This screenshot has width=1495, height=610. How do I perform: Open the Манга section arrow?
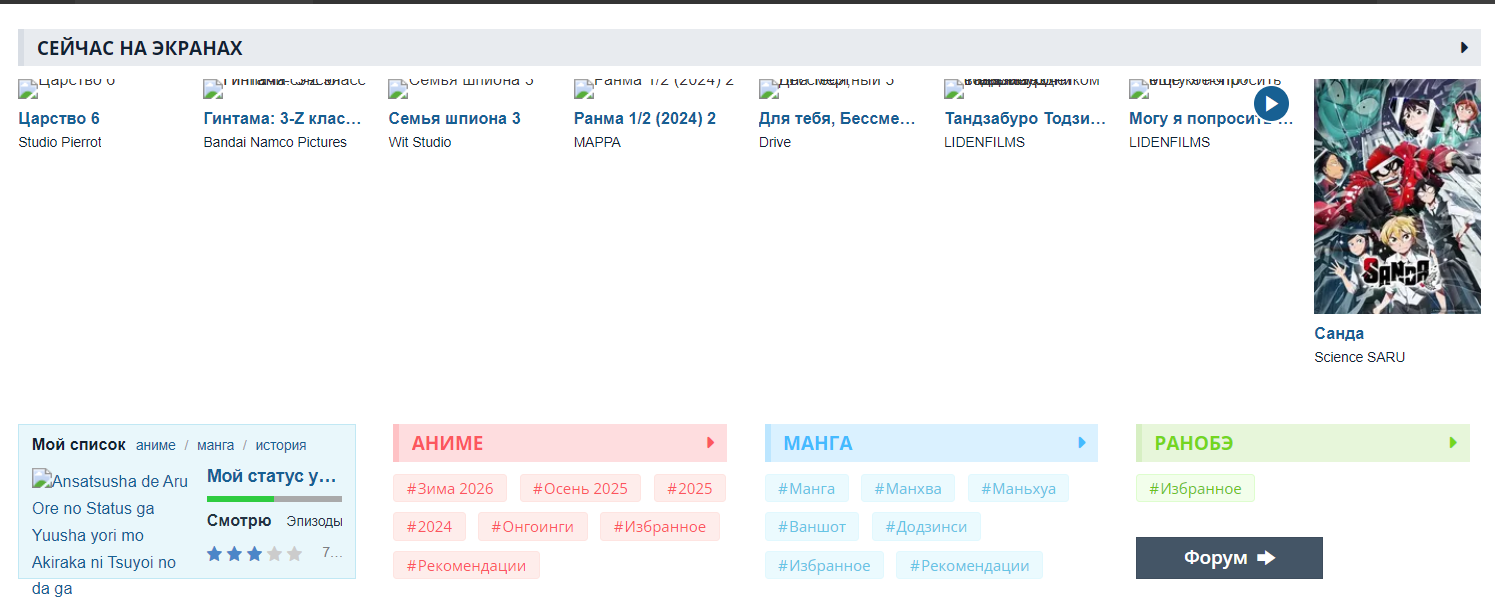1082,443
